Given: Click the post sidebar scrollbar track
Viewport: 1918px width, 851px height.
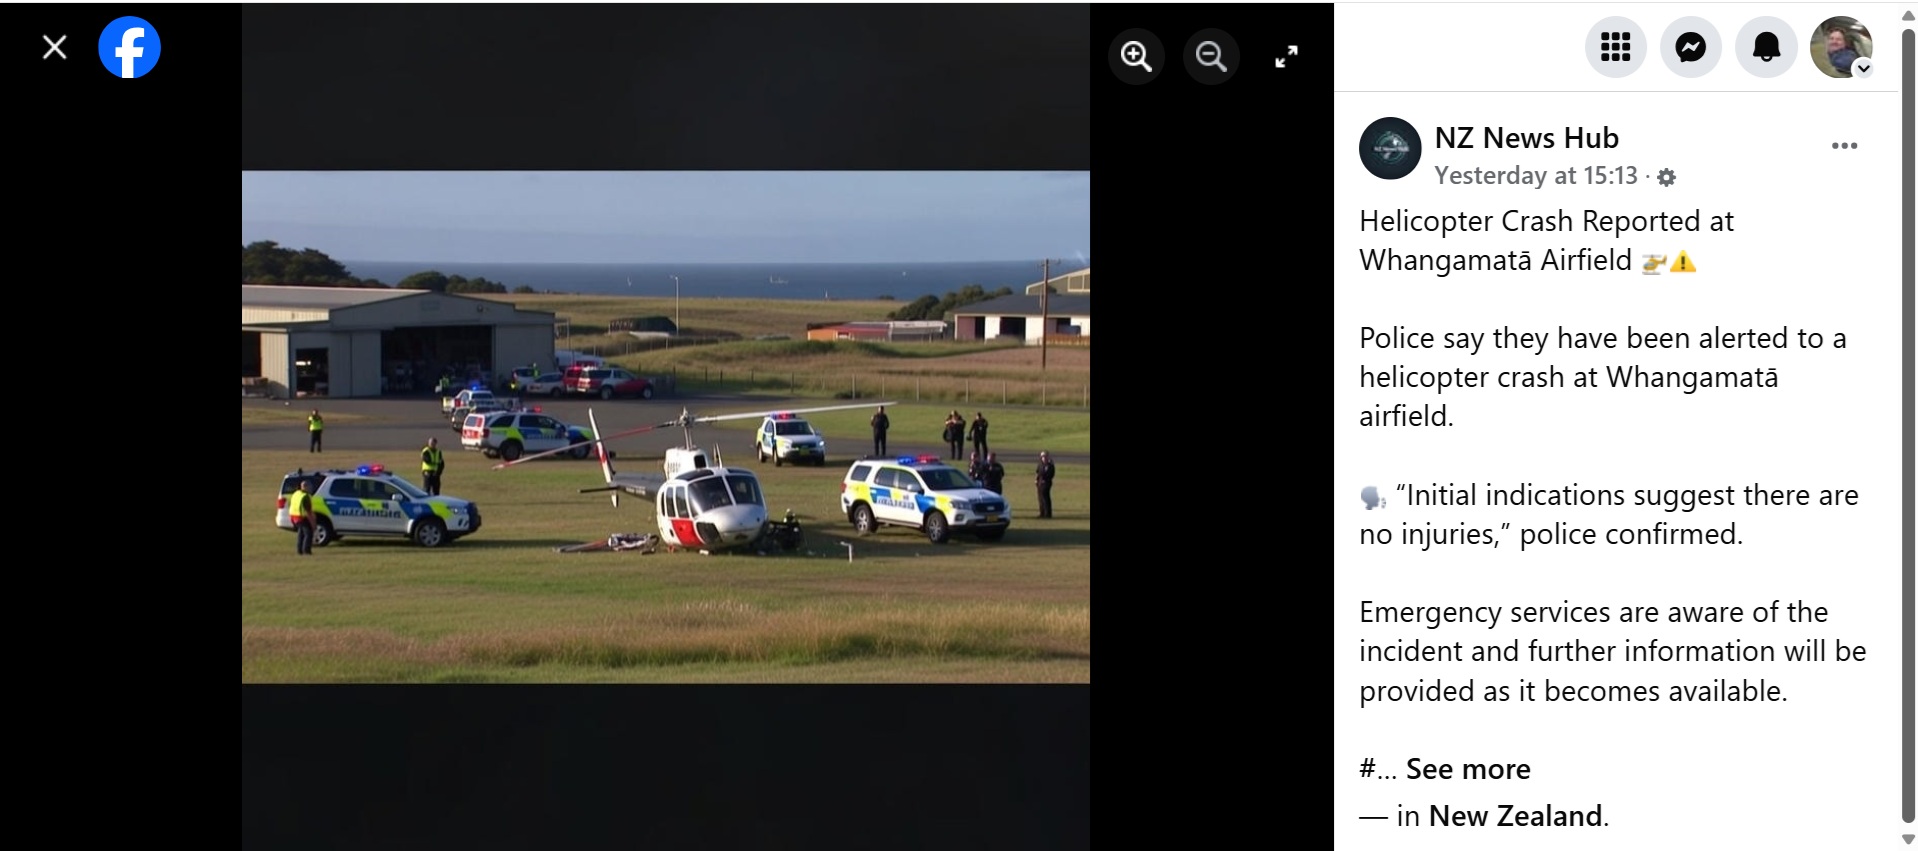Looking at the screenshot, I should 1908,428.
